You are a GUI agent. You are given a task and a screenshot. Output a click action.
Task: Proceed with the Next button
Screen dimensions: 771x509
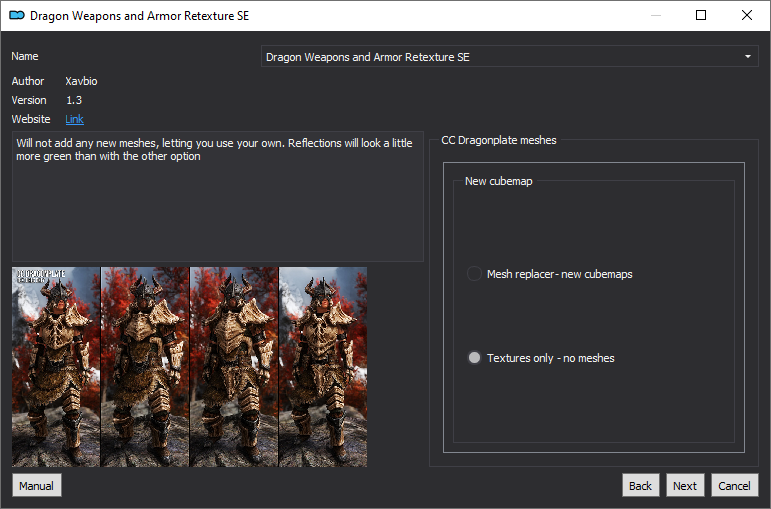(685, 486)
